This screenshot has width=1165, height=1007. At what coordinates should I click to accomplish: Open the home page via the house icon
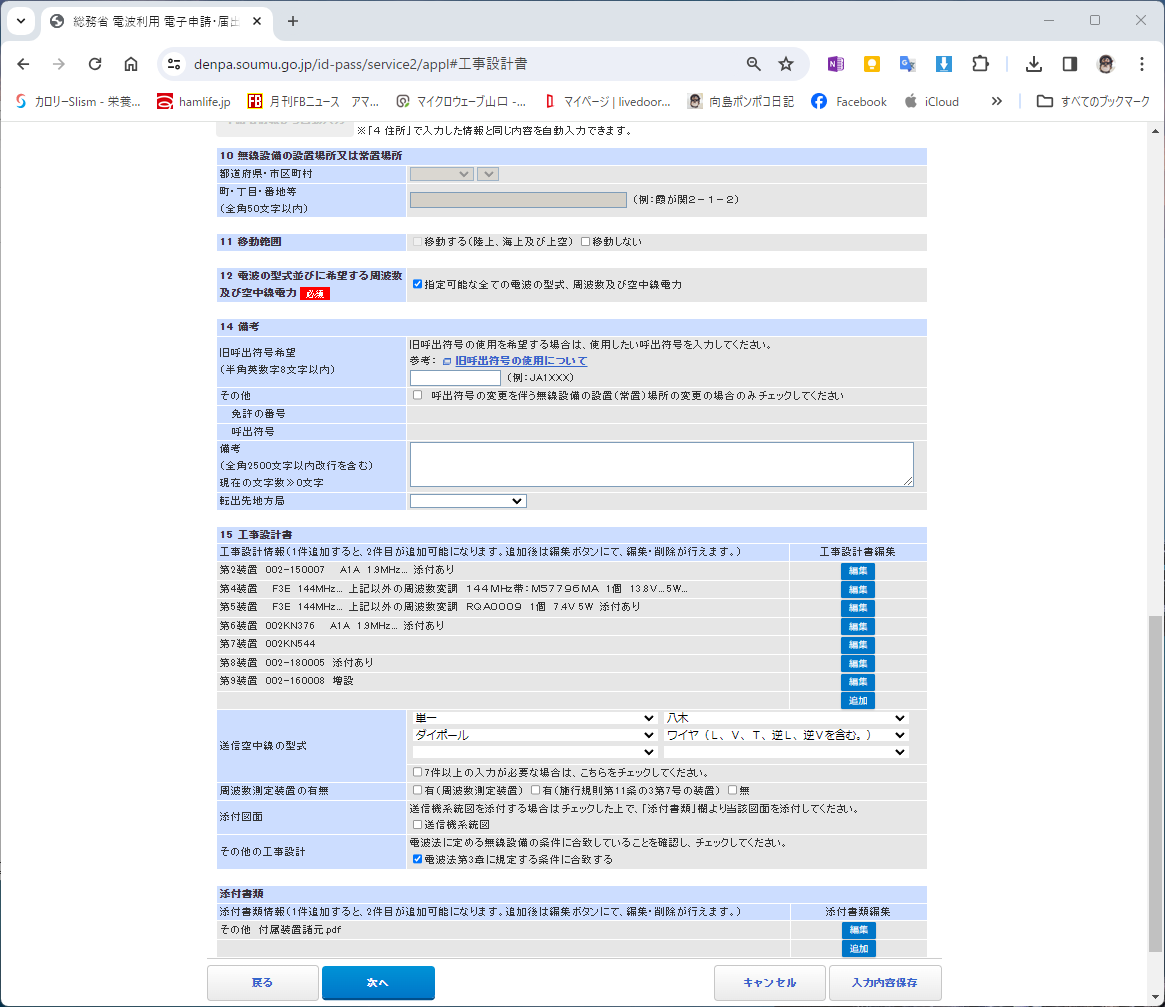pyautogui.click(x=131, y=64)
